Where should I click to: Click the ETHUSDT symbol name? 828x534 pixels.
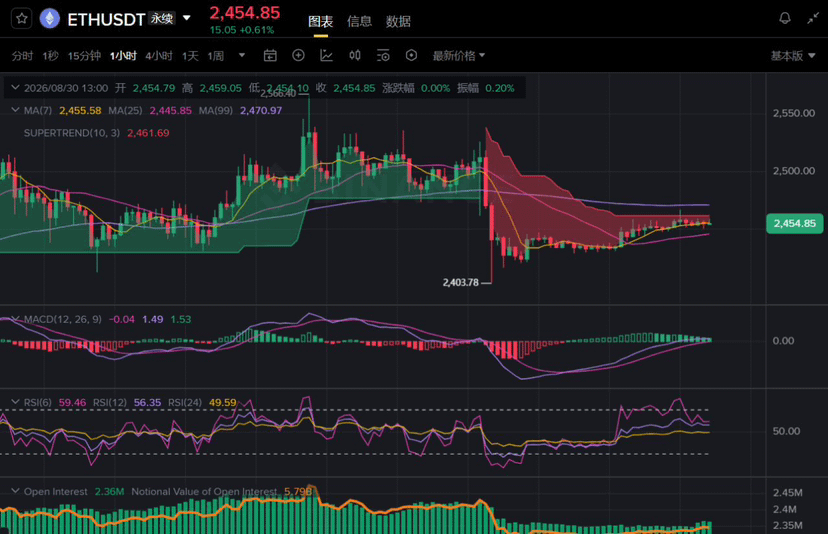(106, 20)
